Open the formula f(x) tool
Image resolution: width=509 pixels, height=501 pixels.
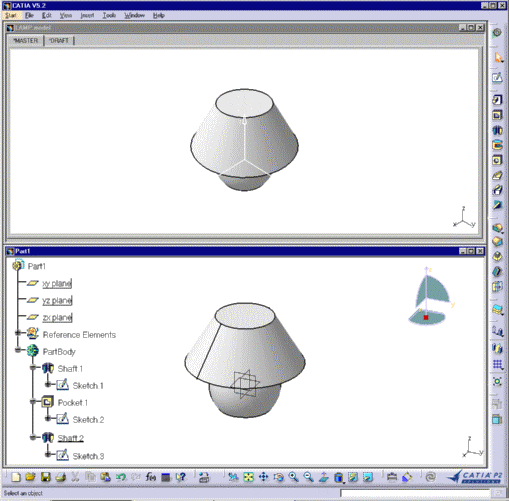(151, 477)
